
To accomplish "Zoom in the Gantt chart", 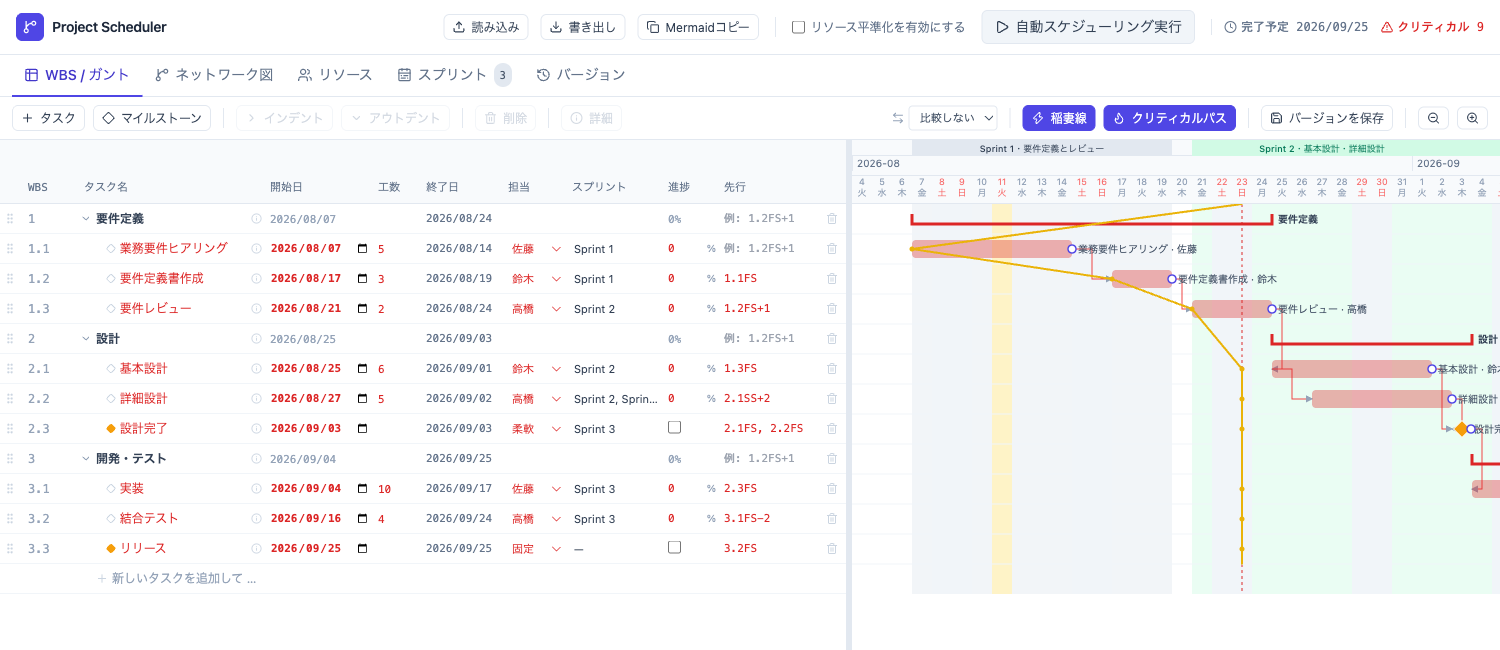I will click(x=1472, y=118).
